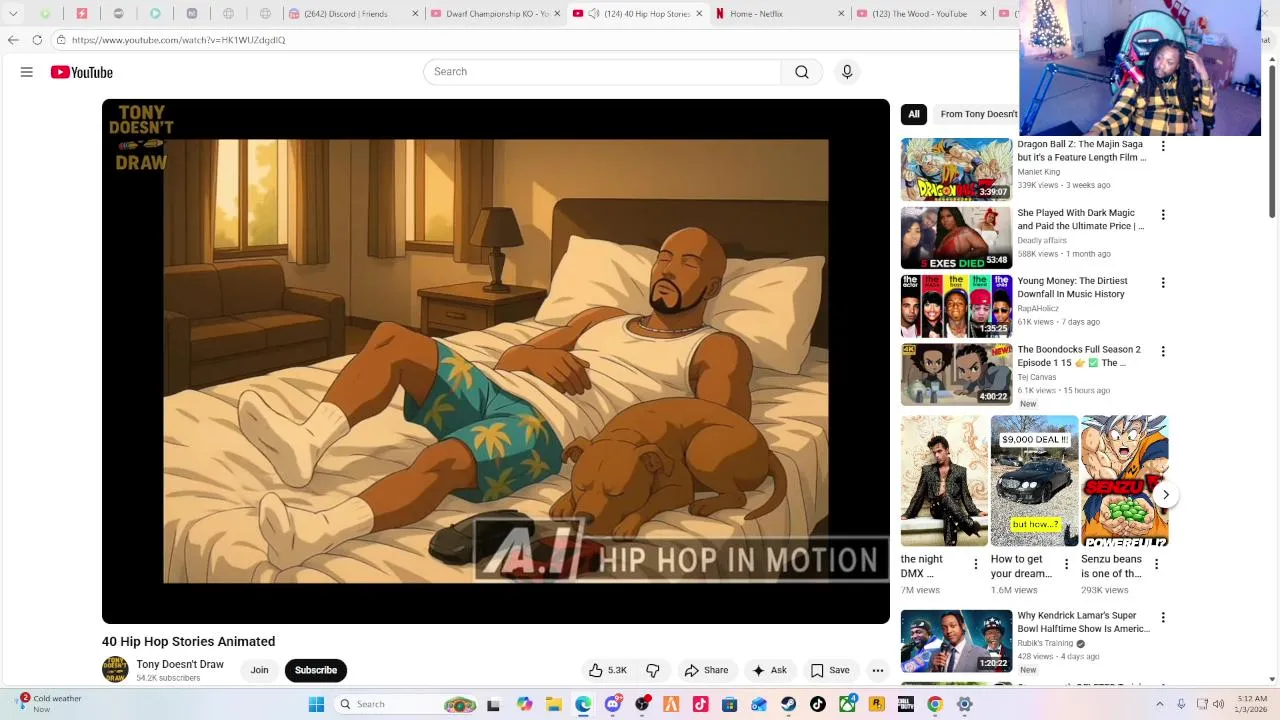Open She Played With Dark Magic thumbnail
Image resolution: width=1280 pixels, height=720 pixels.
click(956, 238)
